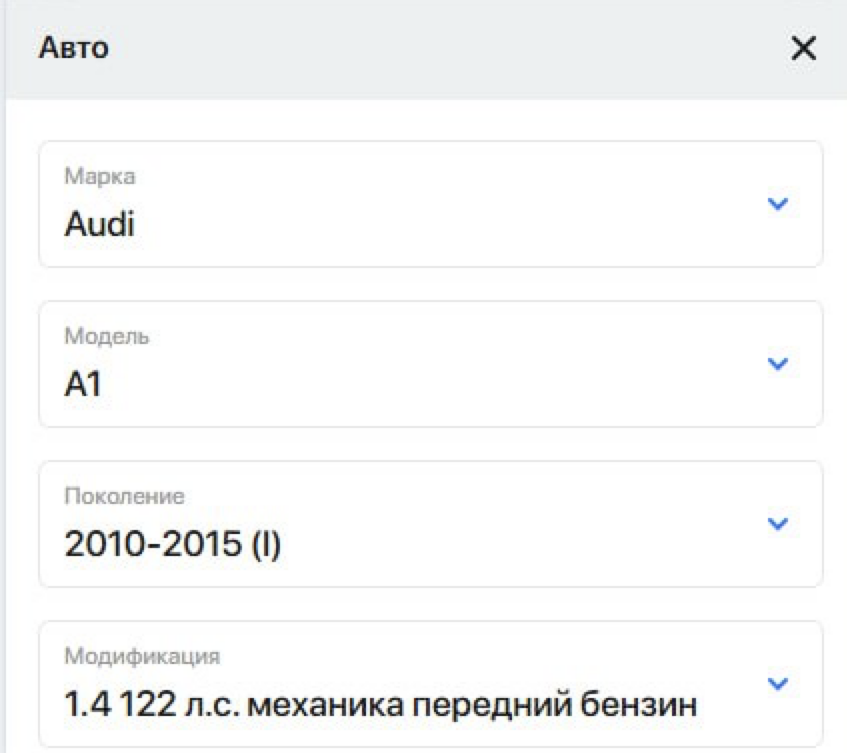The width and height of the screenshot is (848, 754).
Task: Click the blue chevron in the Марка field
Action: click(x=777, y=204)
